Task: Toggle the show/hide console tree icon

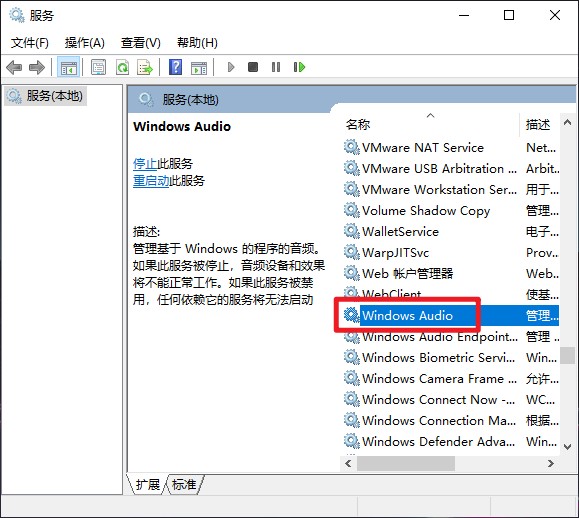Action: [x=69, y=68]
